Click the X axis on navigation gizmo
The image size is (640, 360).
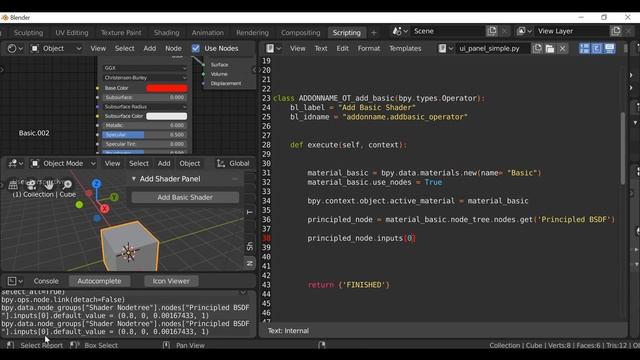click(104, 209)
